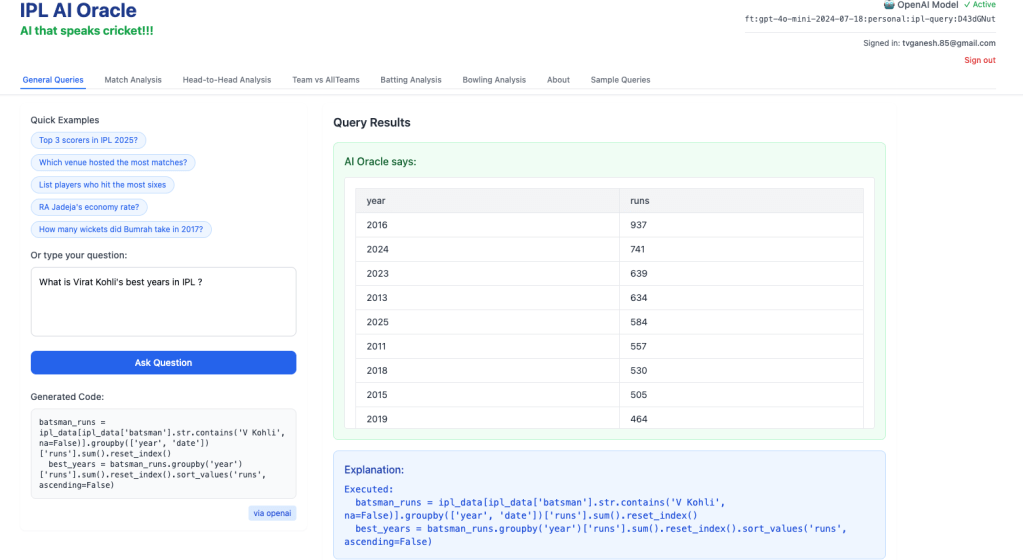
Task: Click the 'via openai' badge
Action: [x=272, y=513]
